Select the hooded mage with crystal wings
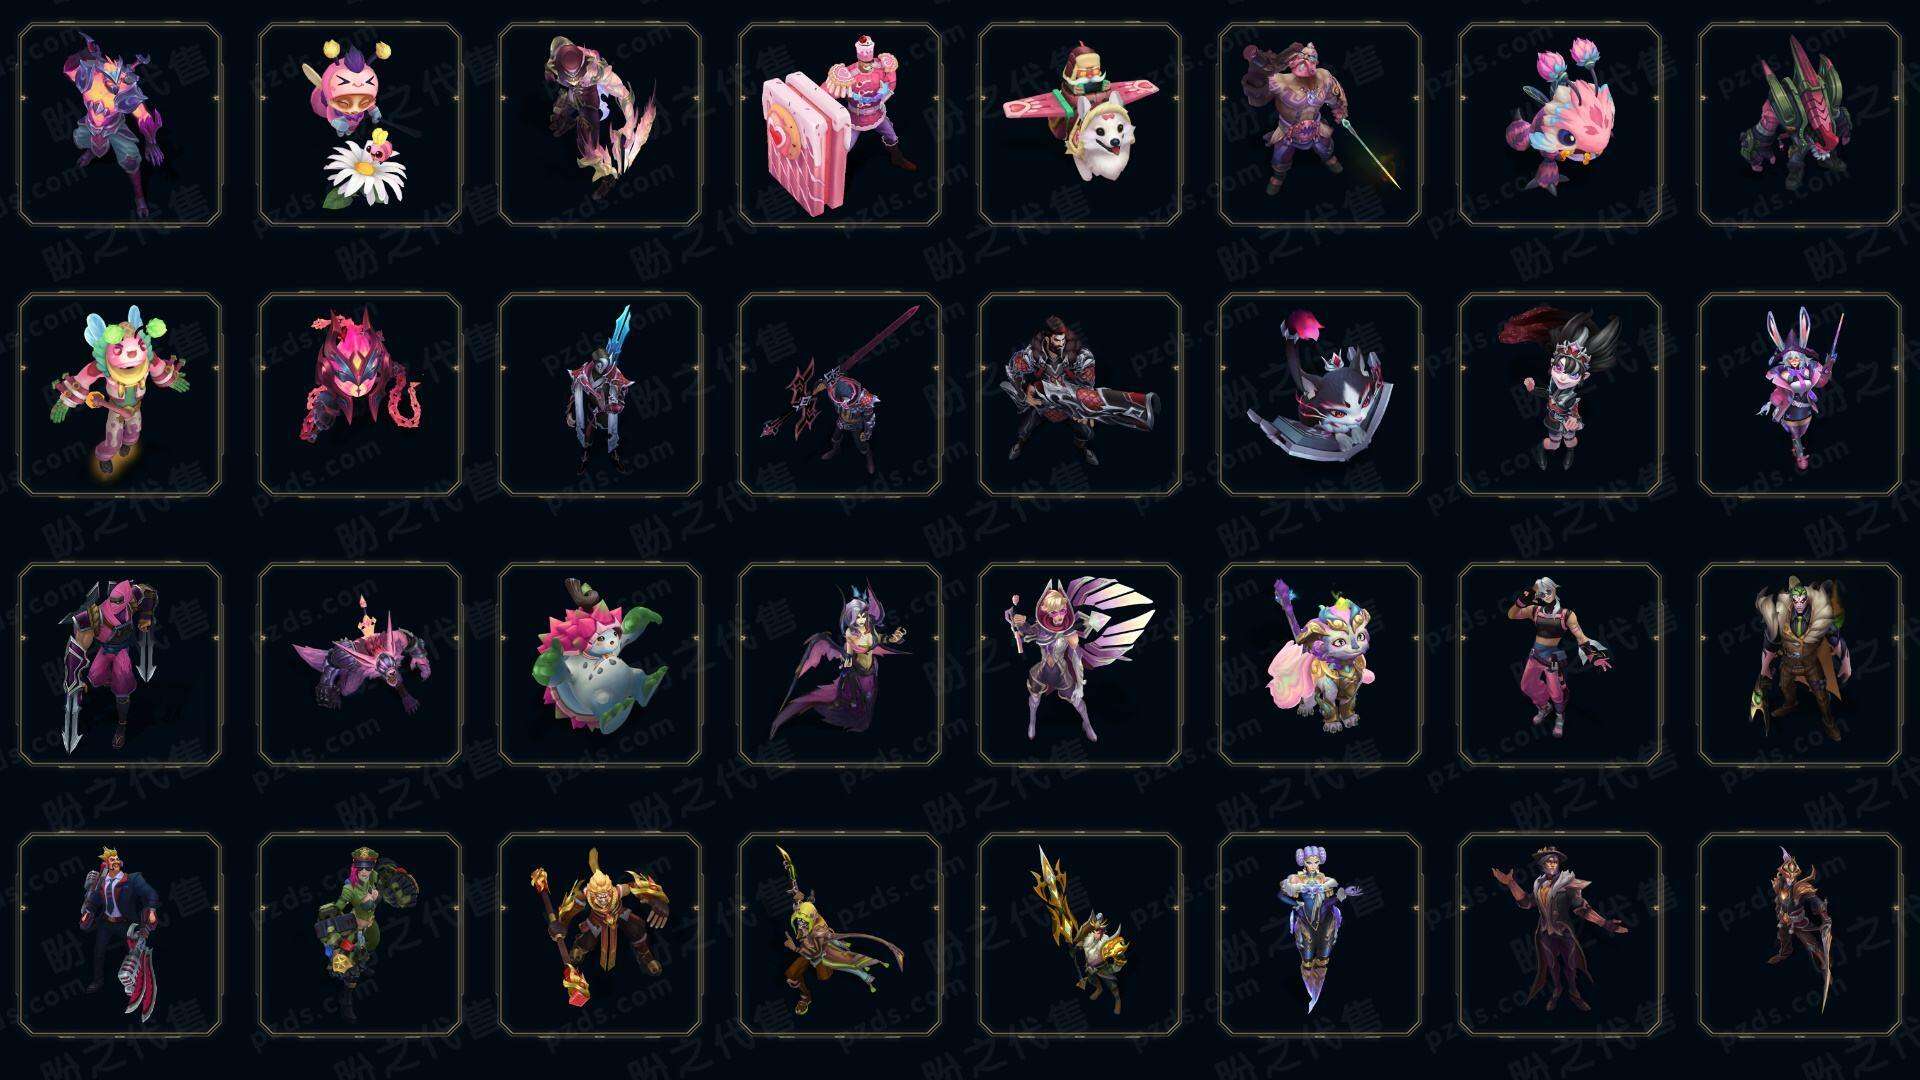The image size is (1920, 1080). click(x=1080, y=664)
